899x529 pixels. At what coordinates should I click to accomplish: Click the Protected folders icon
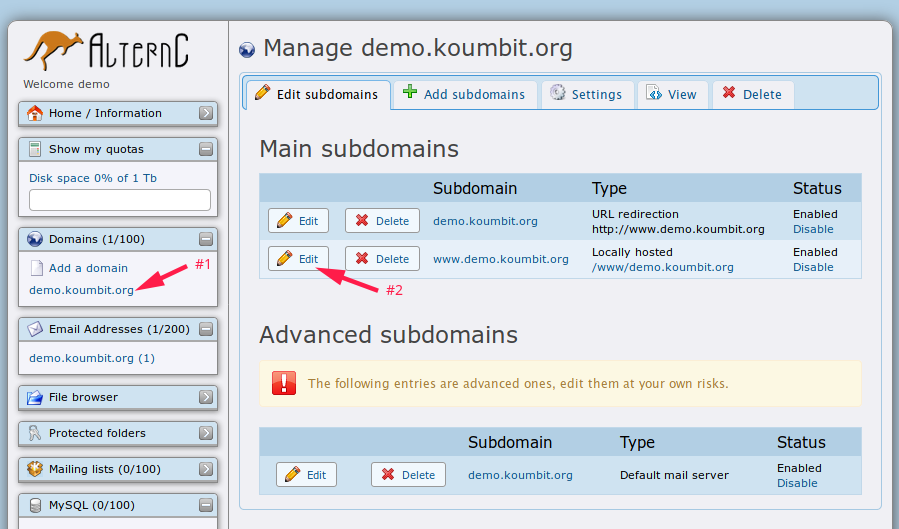pos(35,433)
